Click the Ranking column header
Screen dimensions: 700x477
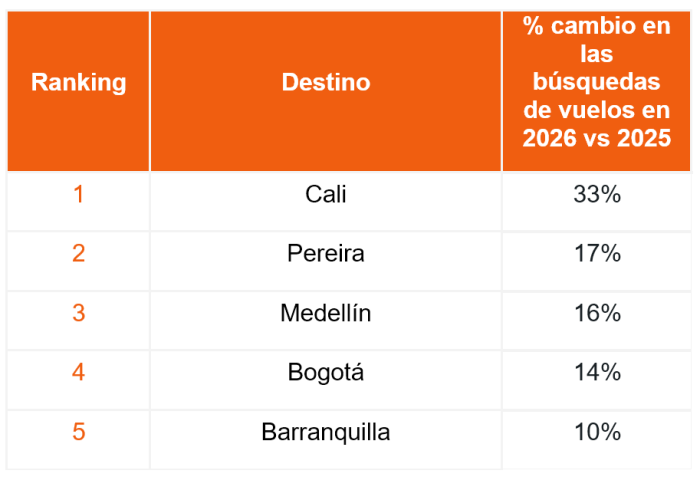(x=78, y=82)
